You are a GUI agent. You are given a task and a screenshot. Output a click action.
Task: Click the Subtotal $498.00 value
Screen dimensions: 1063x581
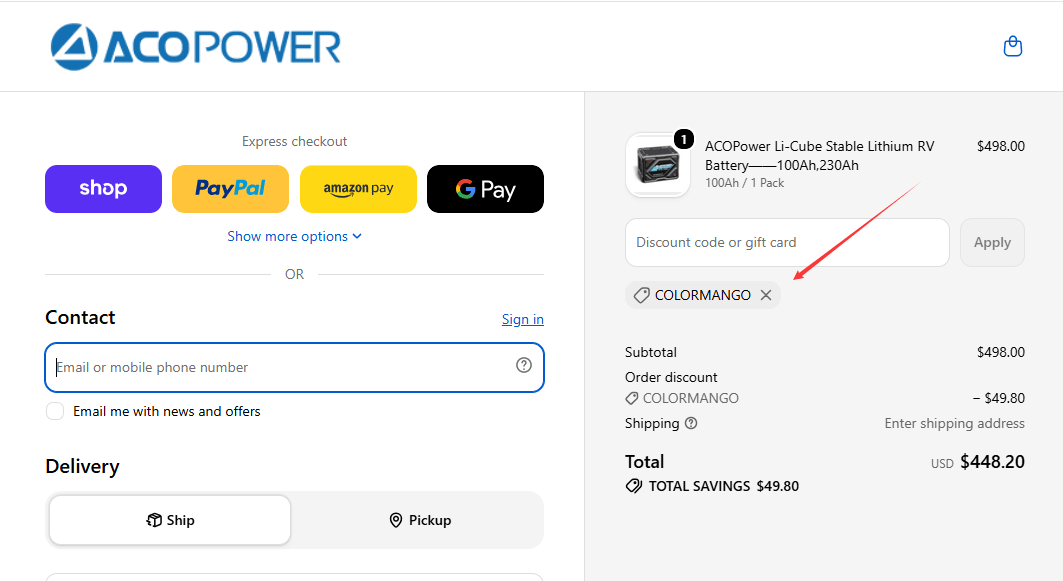coord(1001,352)
